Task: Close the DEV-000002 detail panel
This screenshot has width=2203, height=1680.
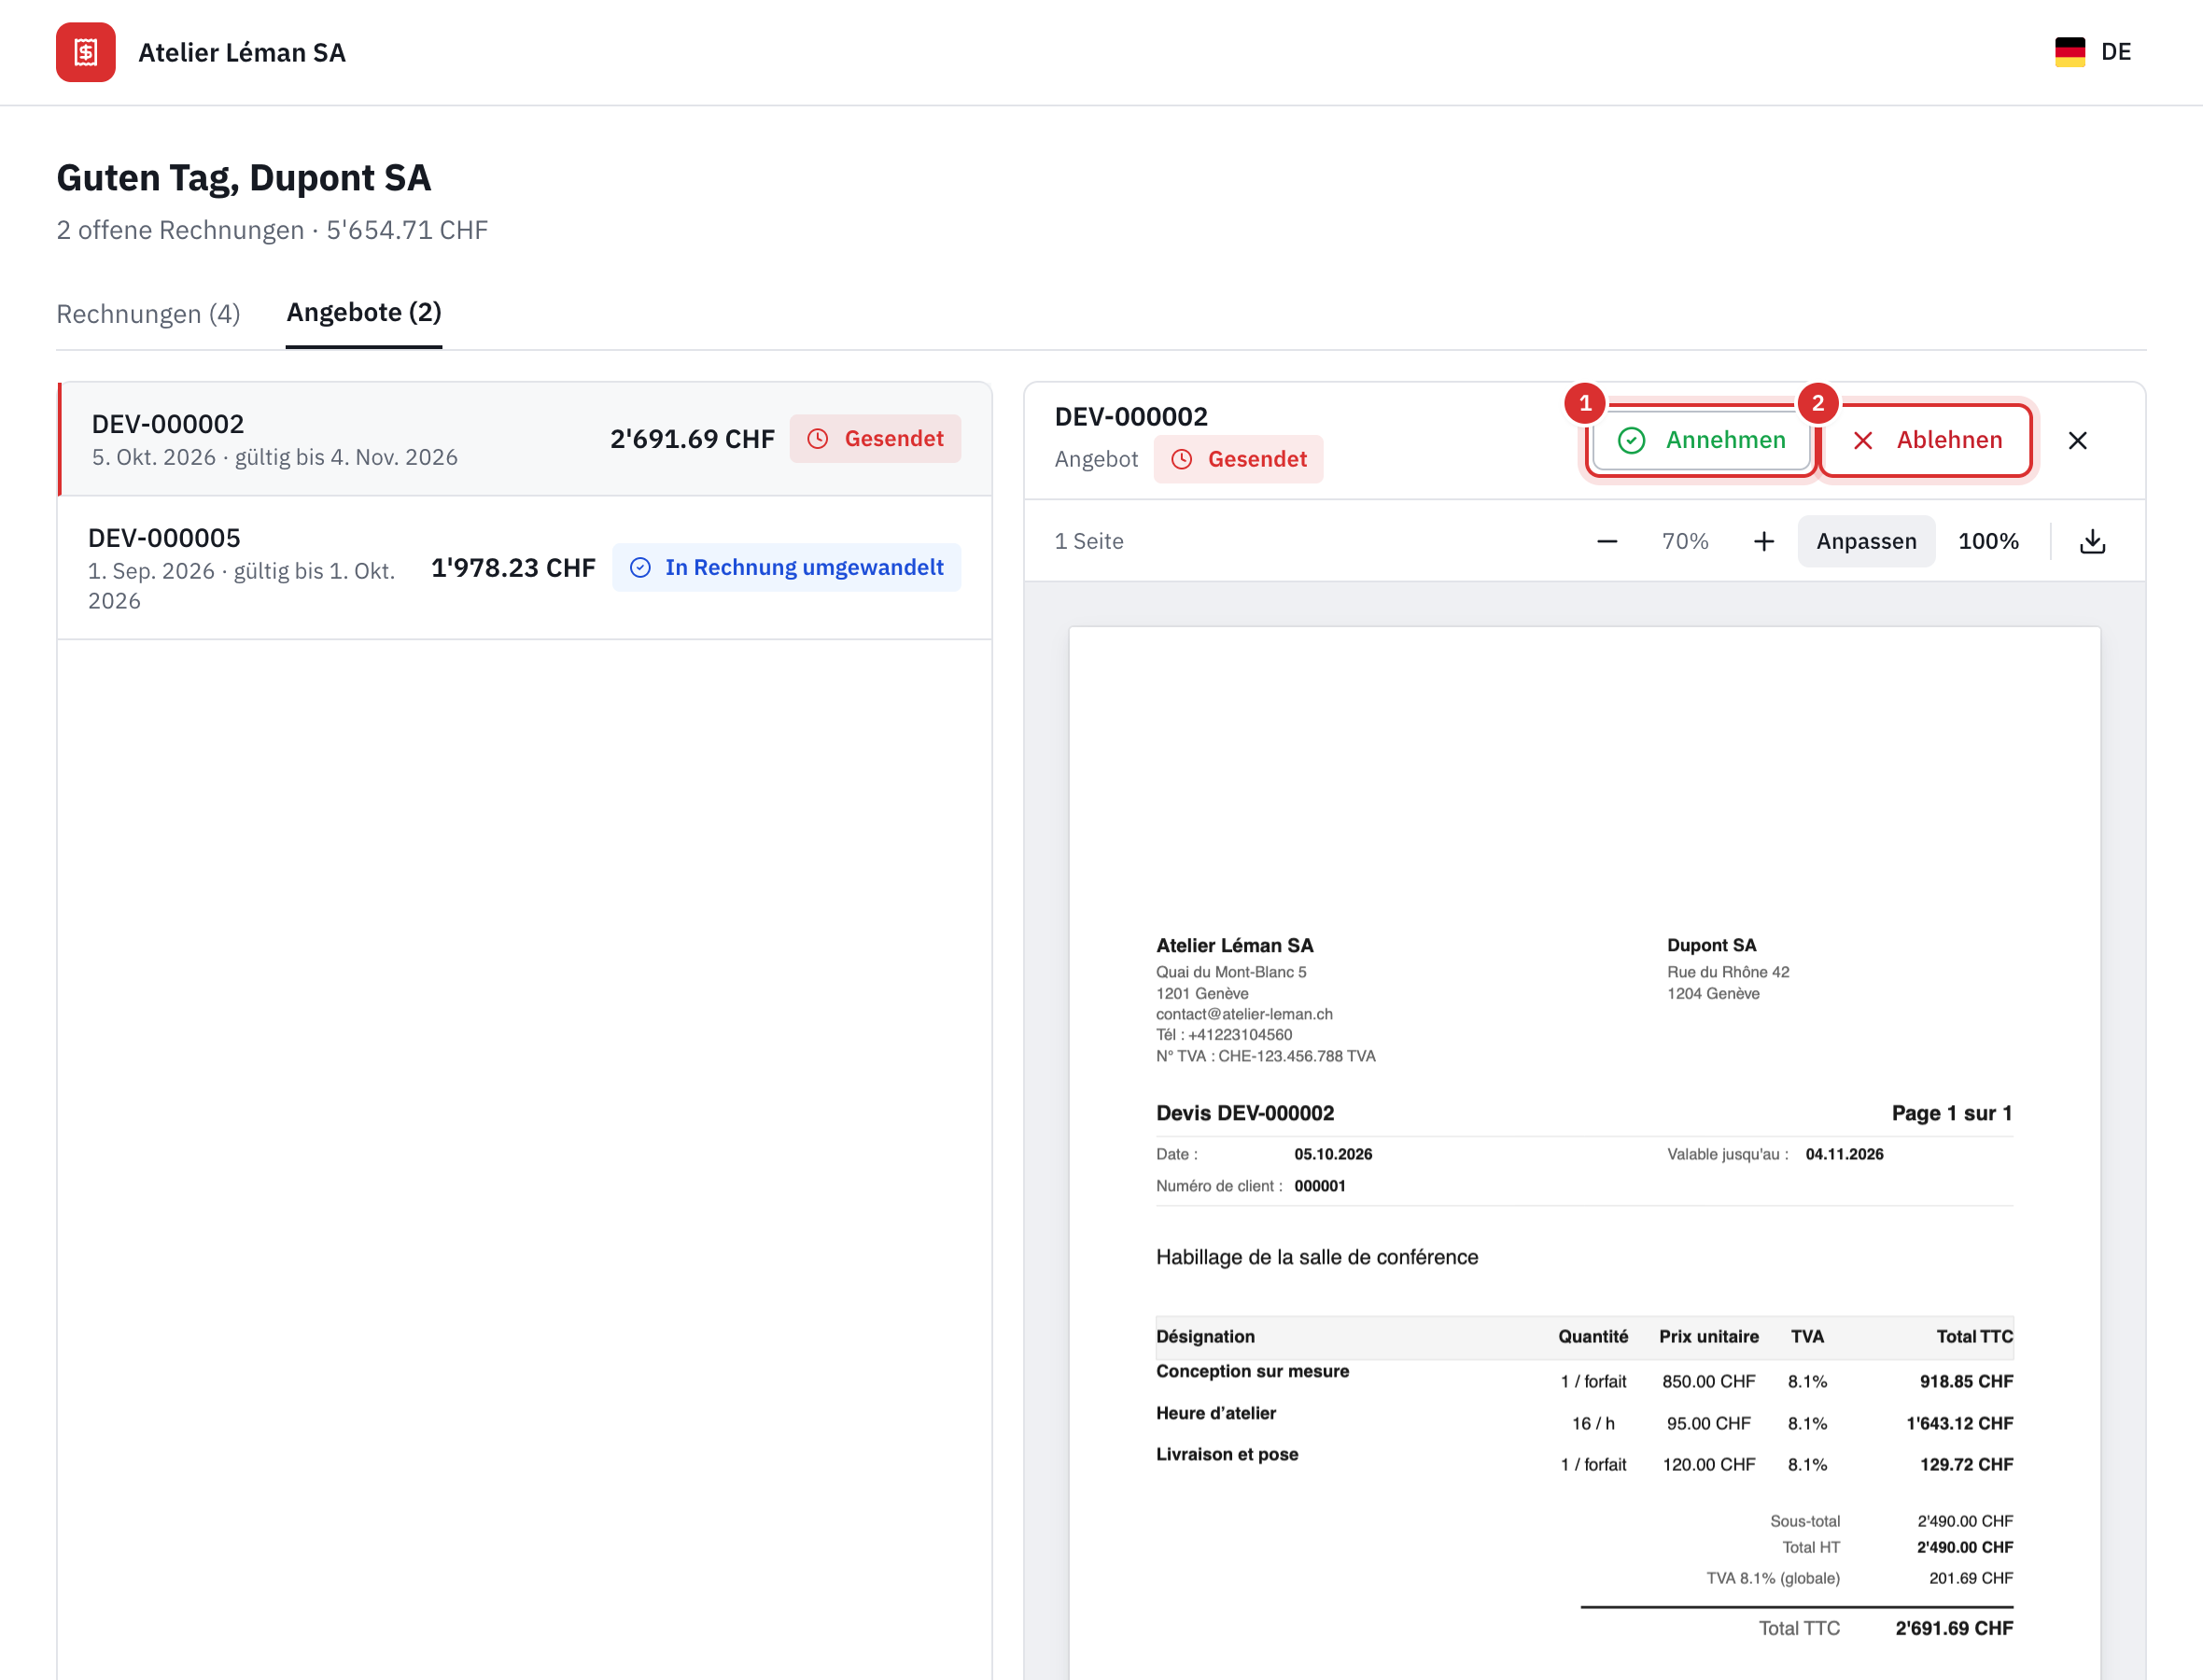Action: [x=2078, y=441]
